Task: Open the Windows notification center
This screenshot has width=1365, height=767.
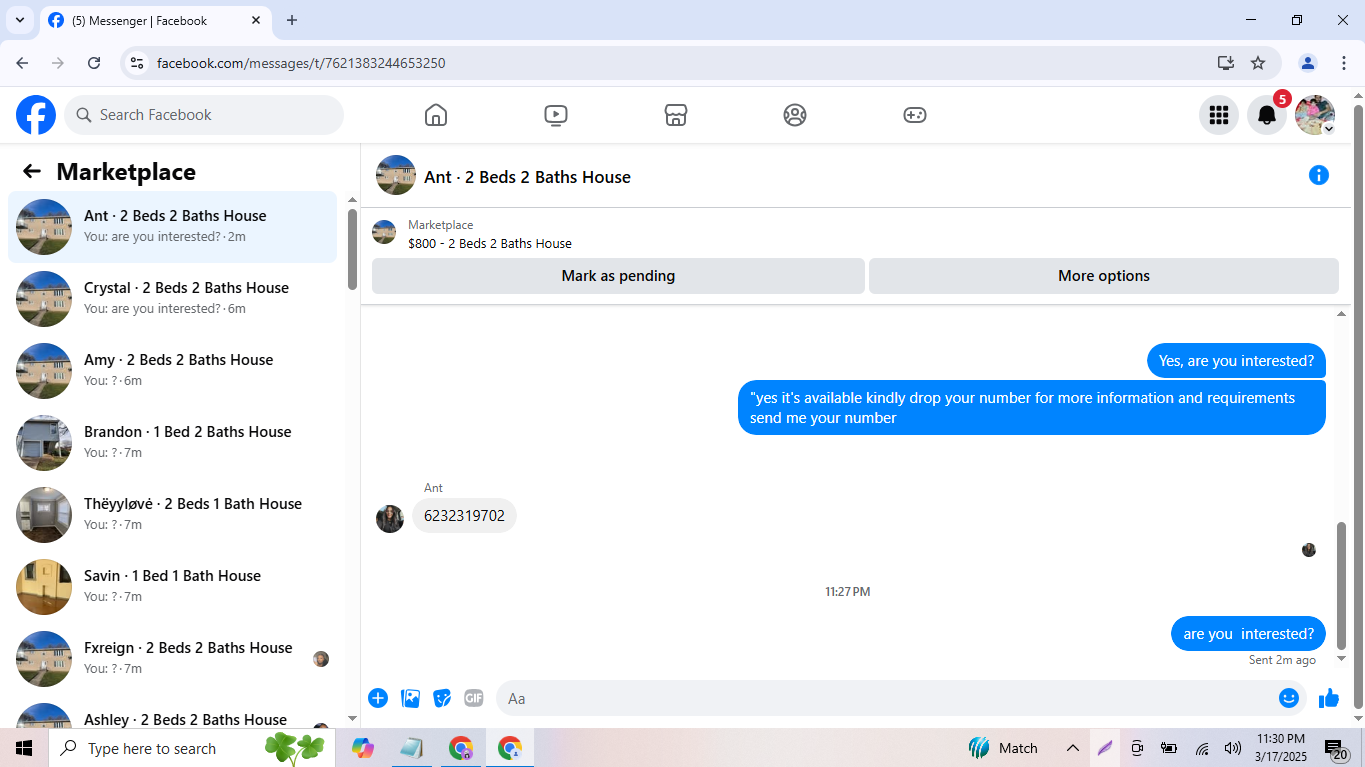Action: coord(1336,748)
